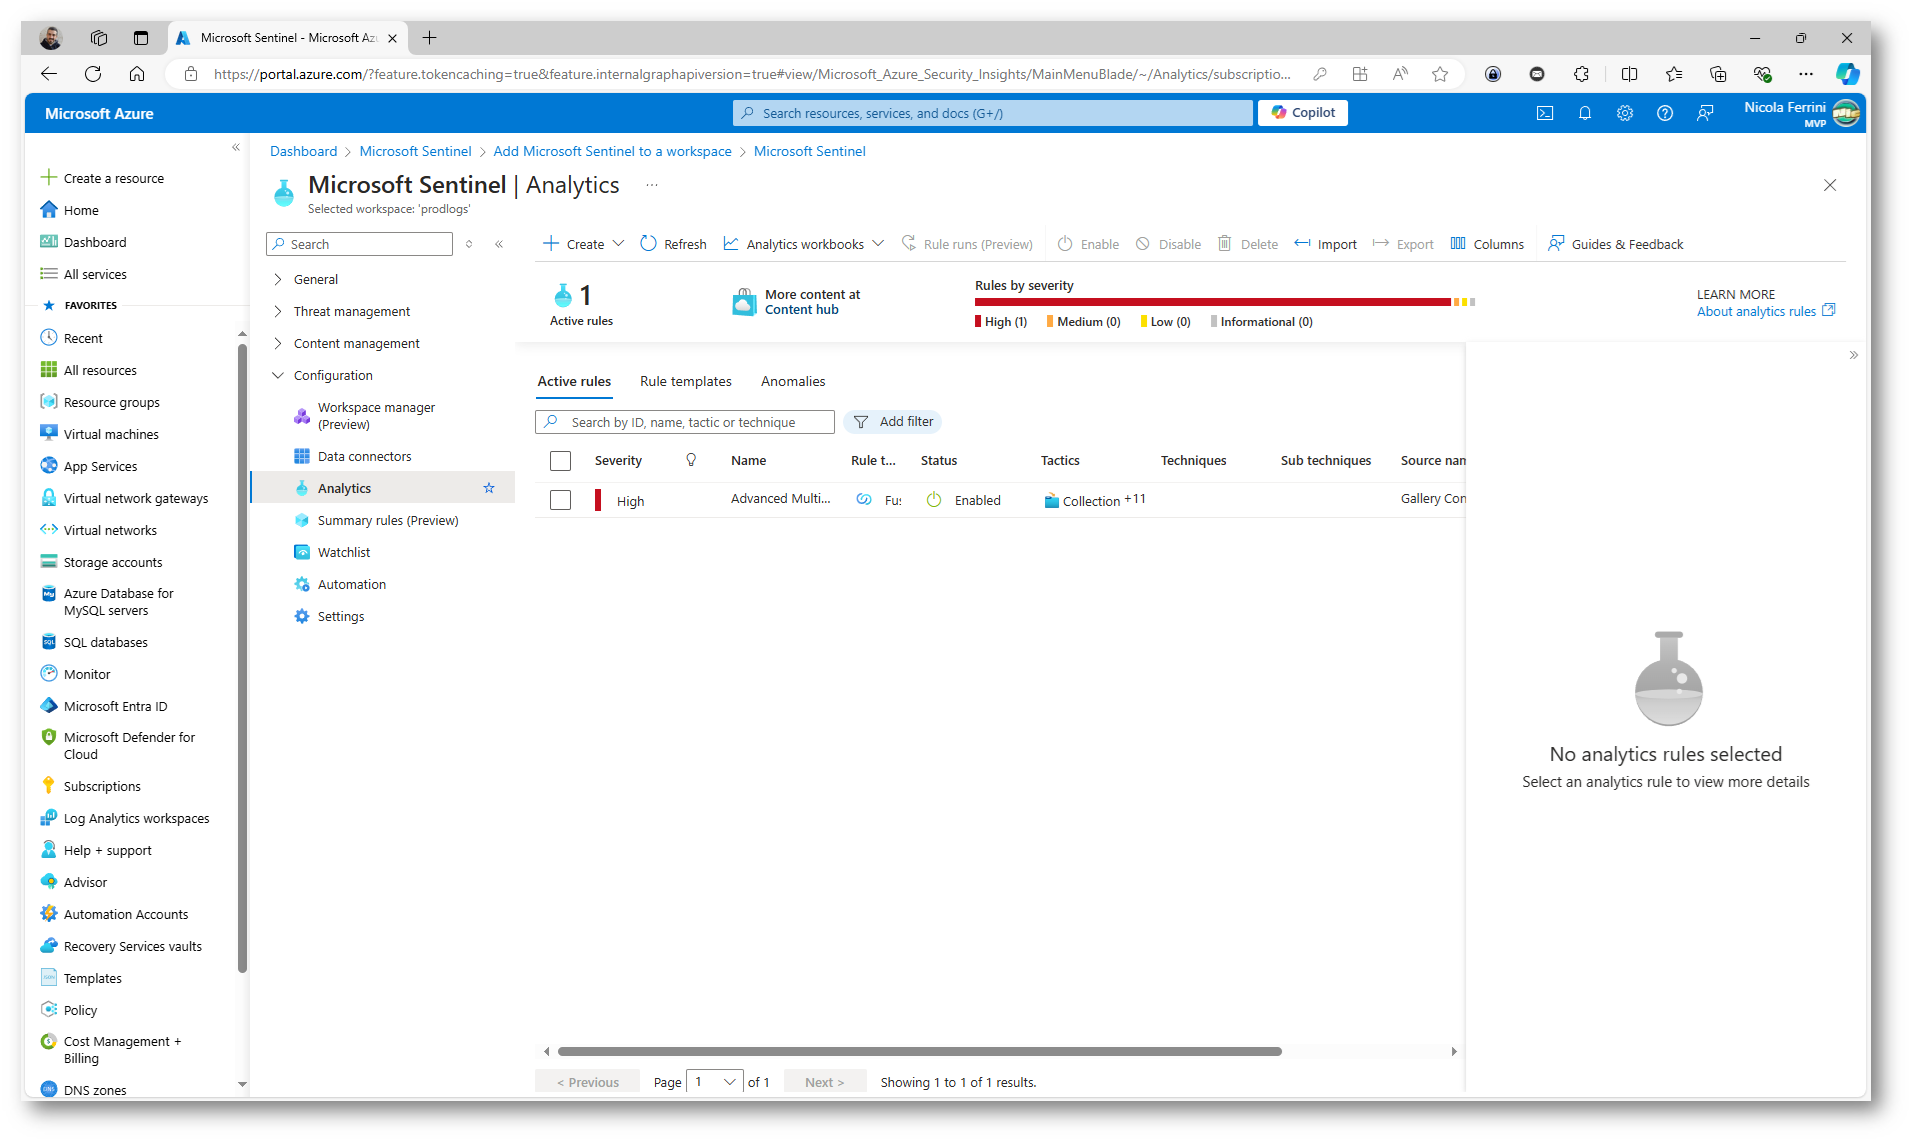Open the notifications bell
1913x1143 pixels.
[1585, 113]
